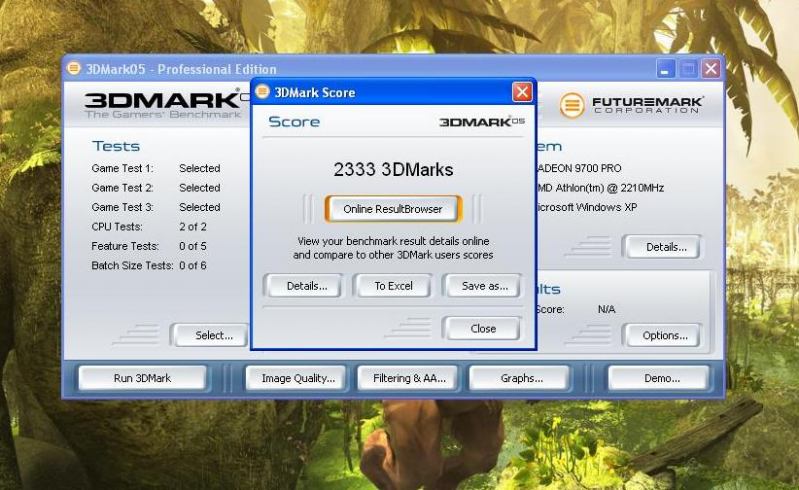This screenshot has width=799, height=490.
Task: Open Image Quality...
Action: click(298, 378)
